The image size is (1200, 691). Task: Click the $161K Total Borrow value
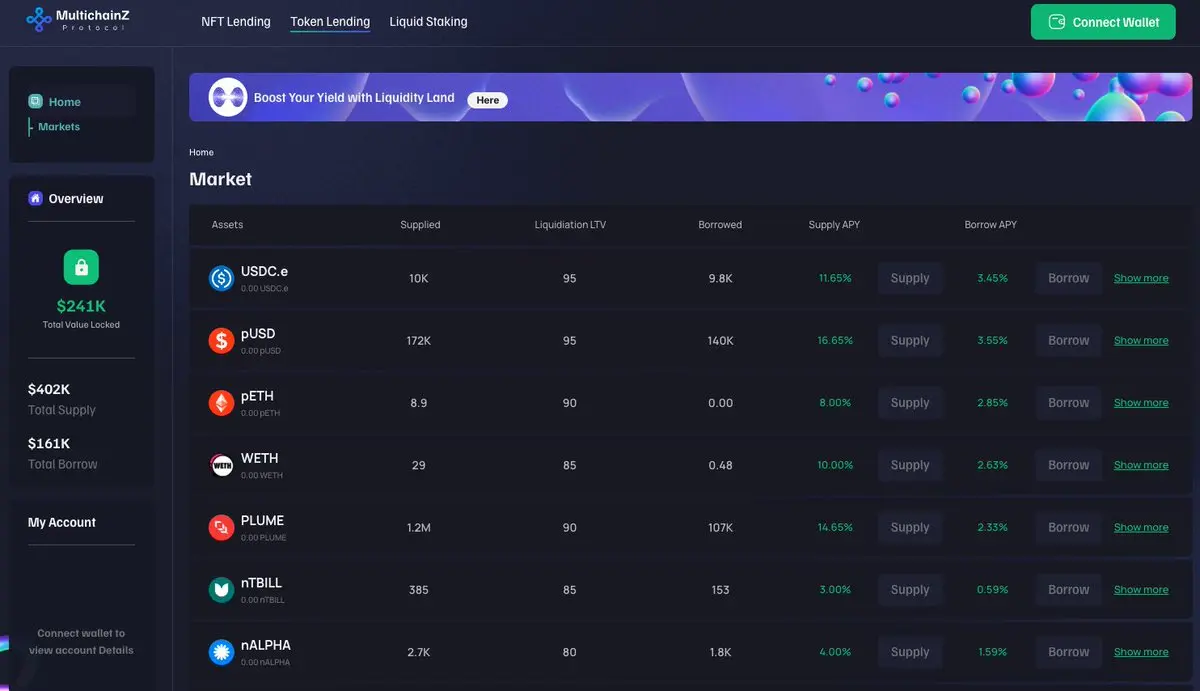pos(49,443)
